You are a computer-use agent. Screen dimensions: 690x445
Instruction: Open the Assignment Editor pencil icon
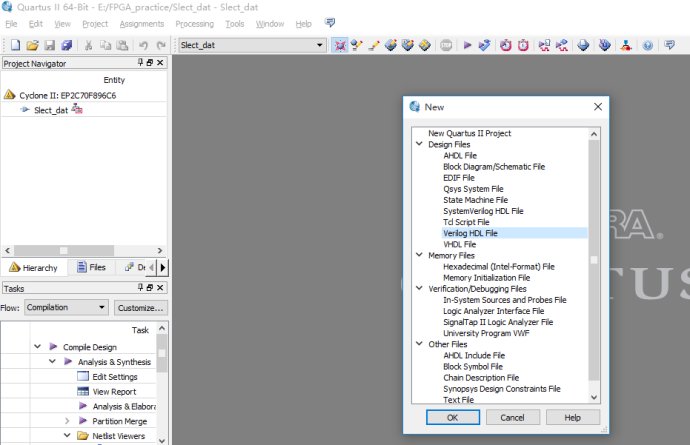(x=374, y=45)
